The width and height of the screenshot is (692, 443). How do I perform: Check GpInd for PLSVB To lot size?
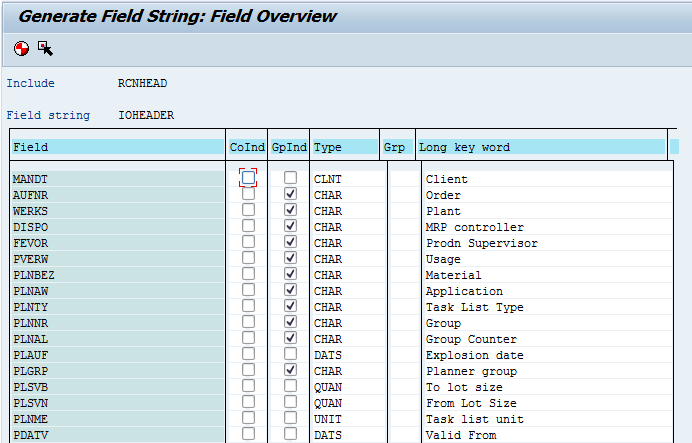[x=290, y=386]
